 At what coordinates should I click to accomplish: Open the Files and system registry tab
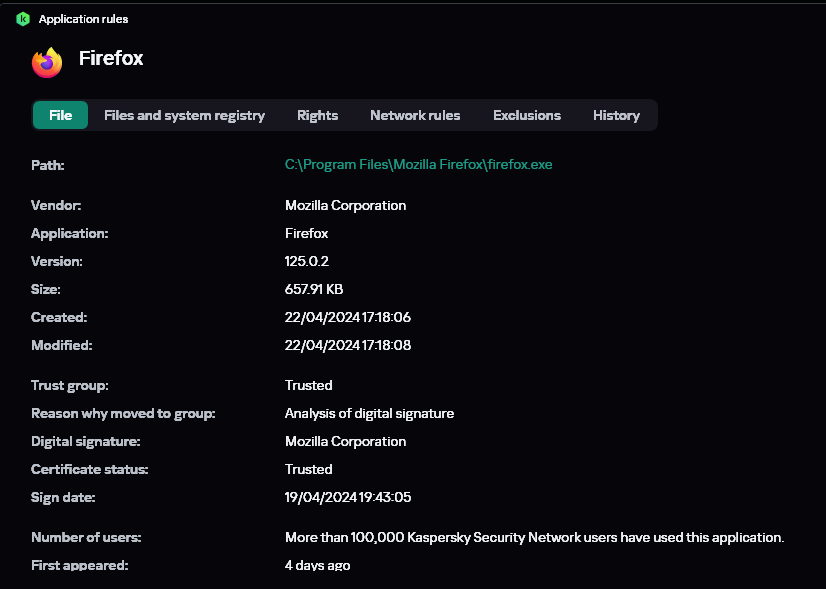[x=184, y=115]
